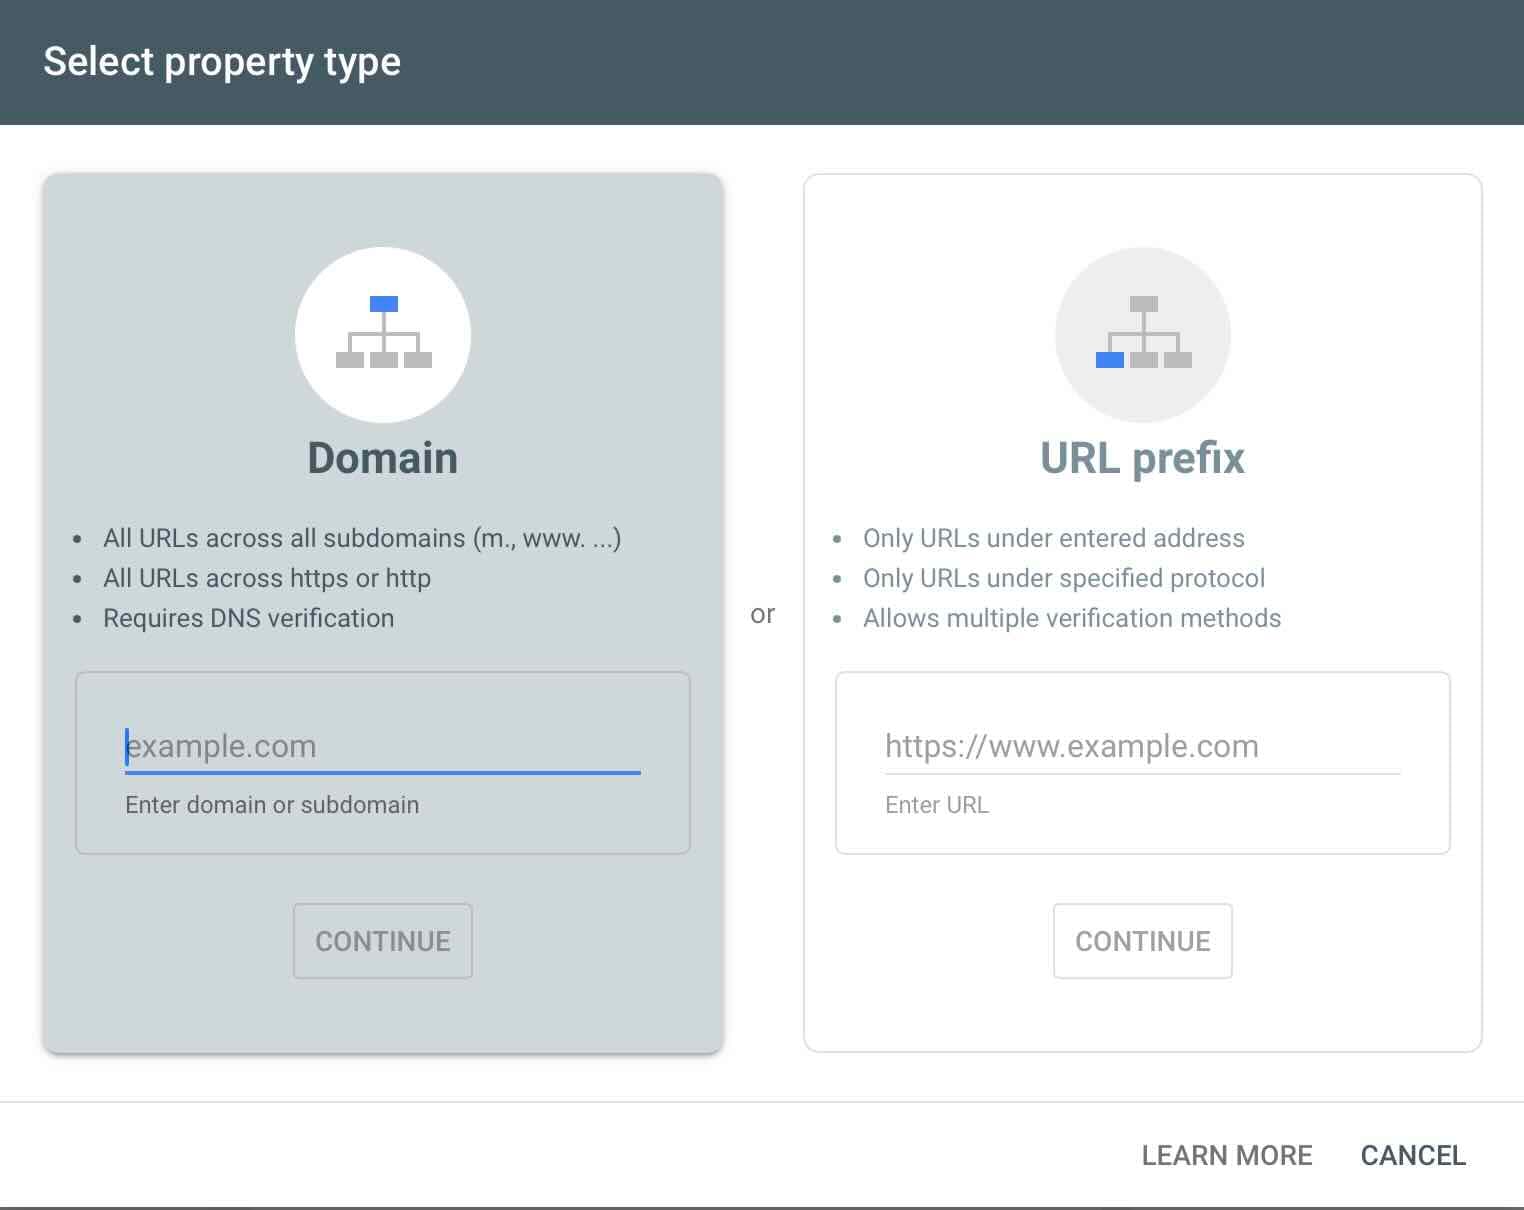This screenshot has width=1524, height=1210.
Task: Click the 'Enter domain or subdomain' helper text
Action: 272,804
